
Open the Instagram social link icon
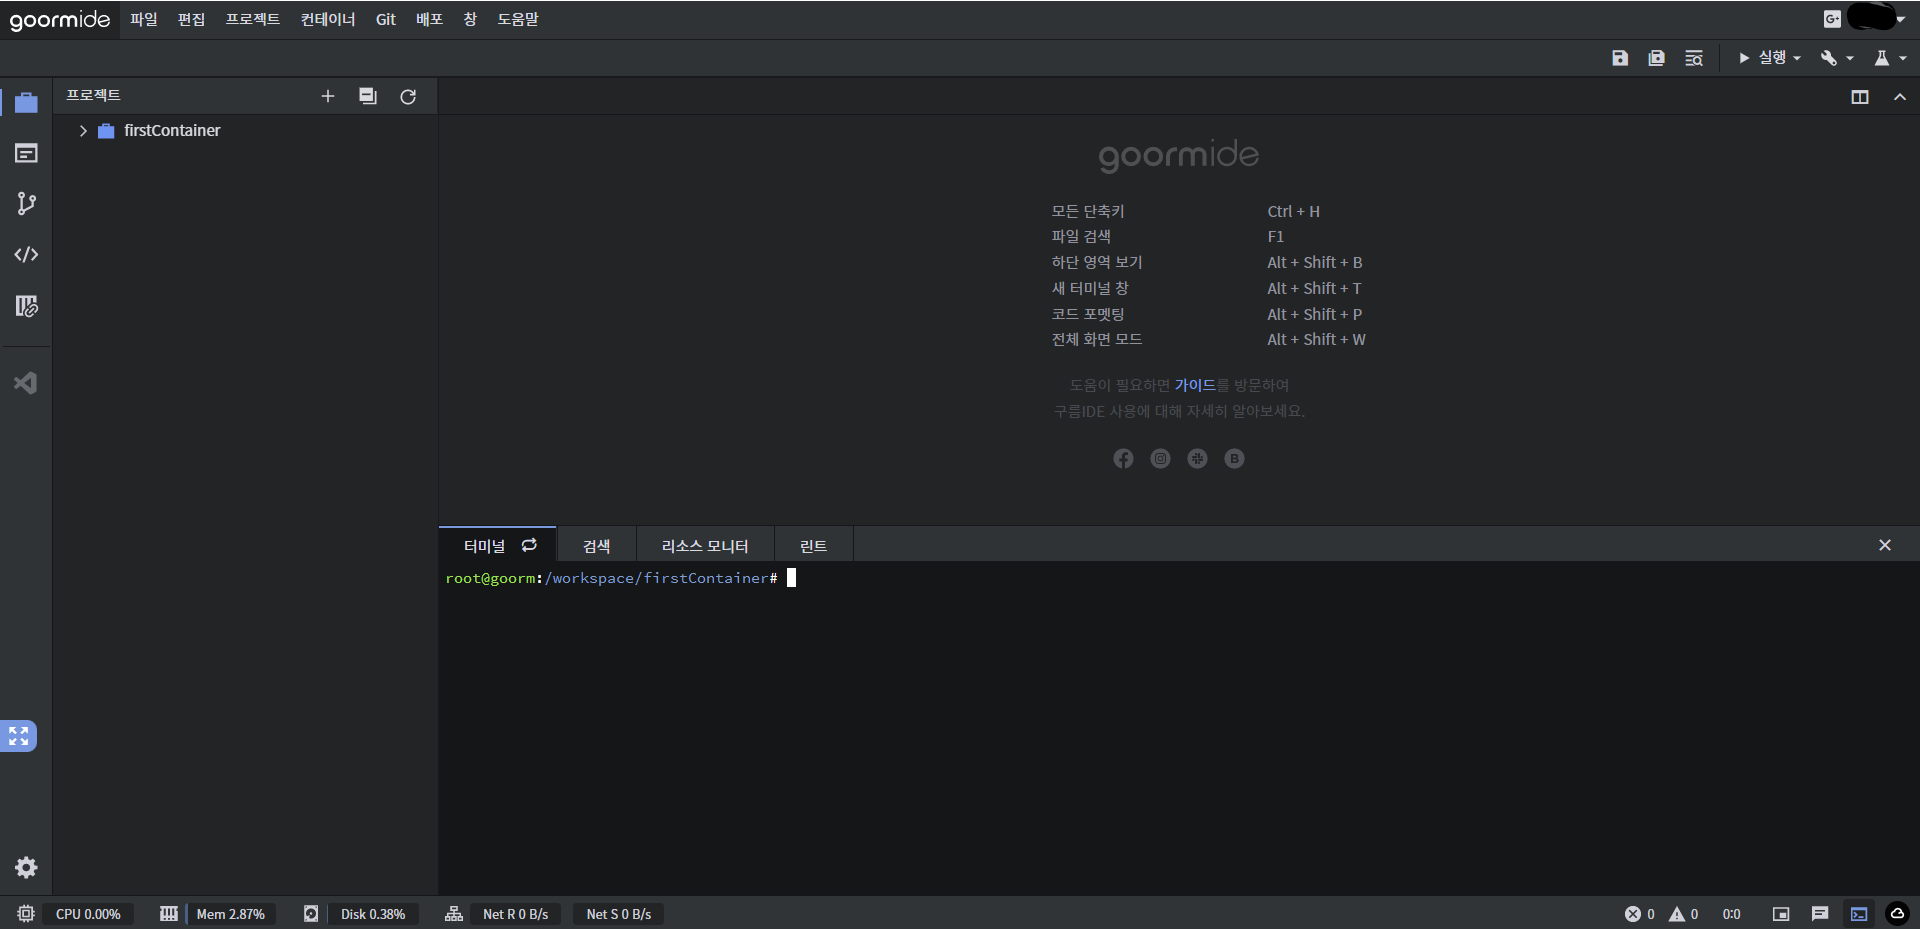(1160, 458)
